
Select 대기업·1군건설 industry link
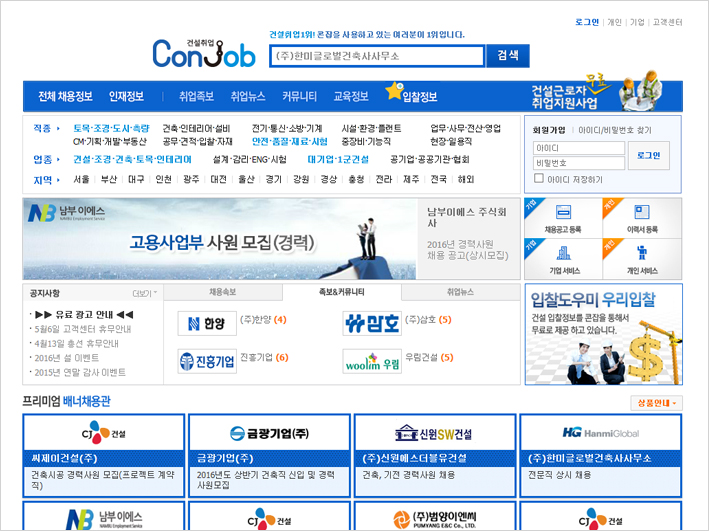click(x=338, y=159)
